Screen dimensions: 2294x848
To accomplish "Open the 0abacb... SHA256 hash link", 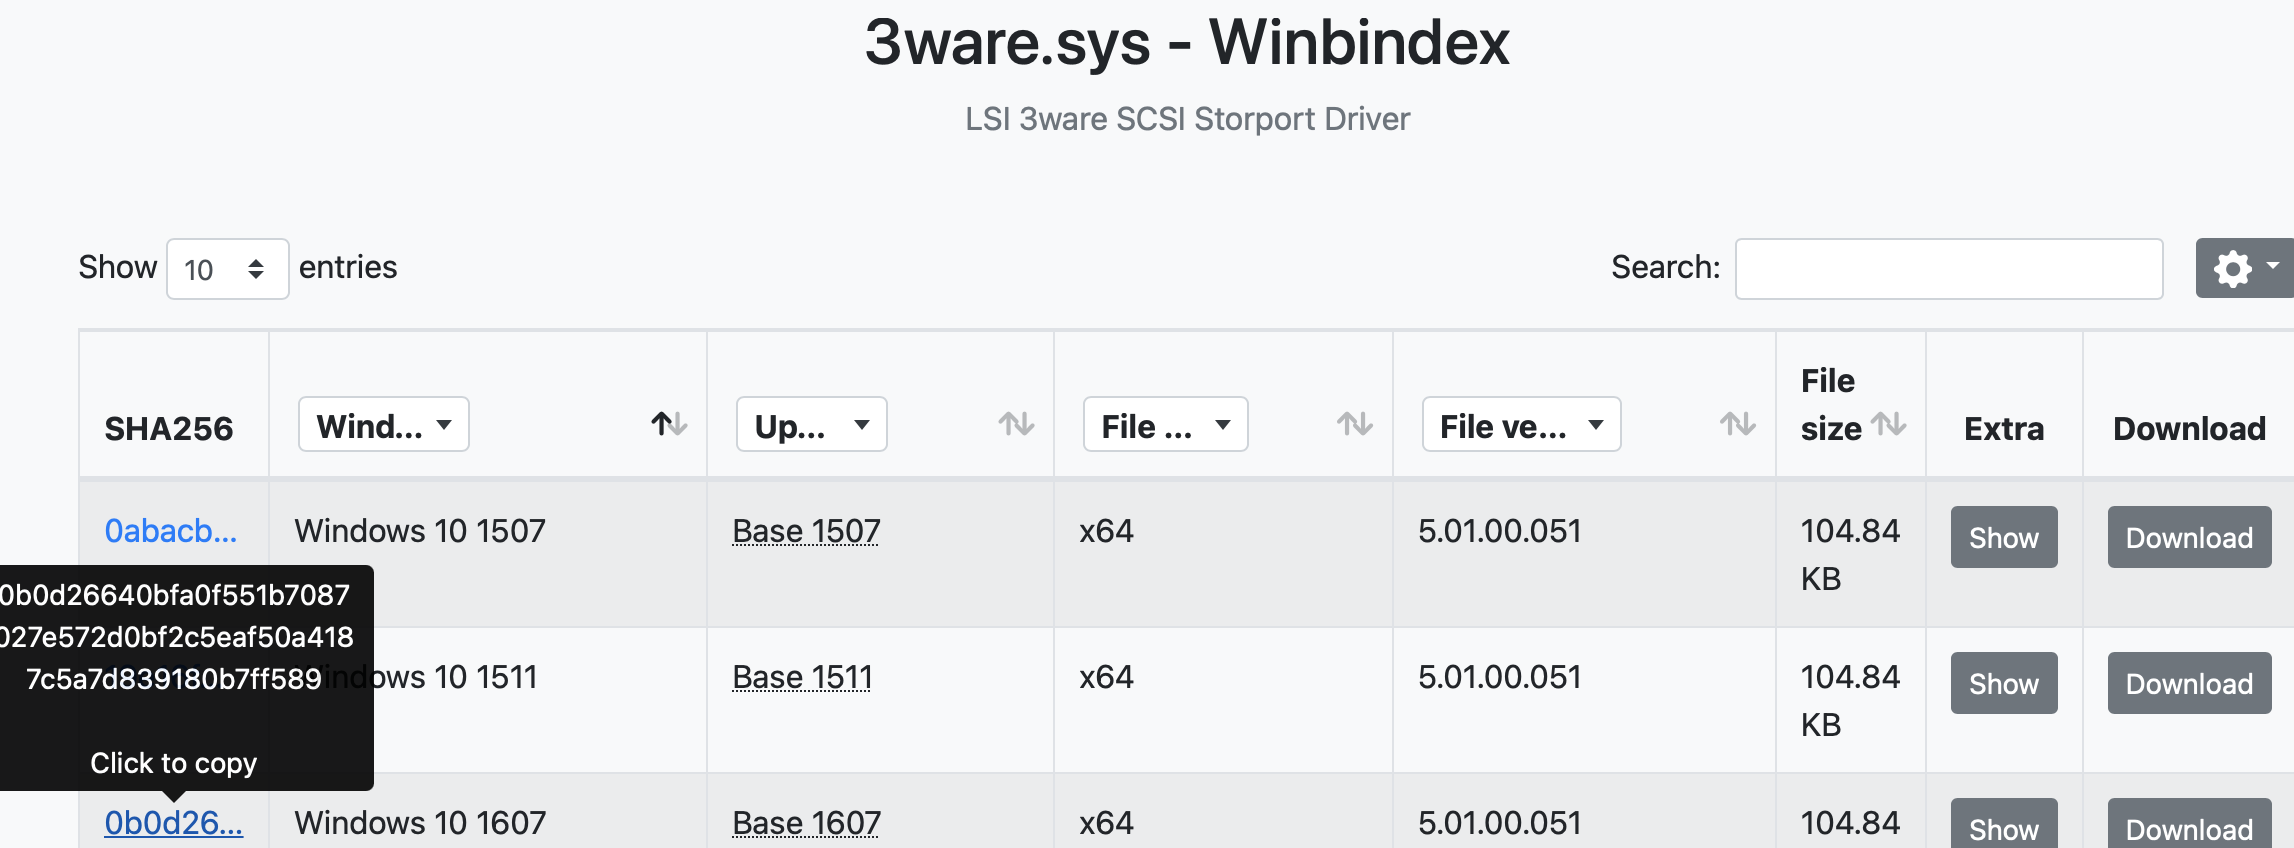I will [171, 531].
